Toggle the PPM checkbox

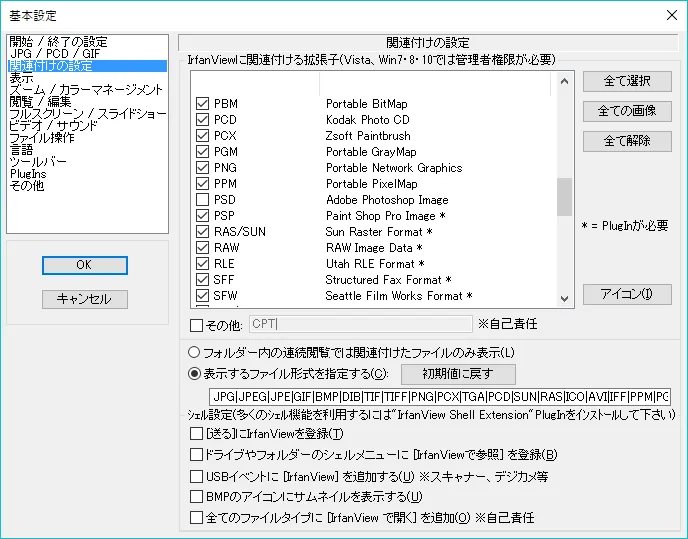click(202, 183)
